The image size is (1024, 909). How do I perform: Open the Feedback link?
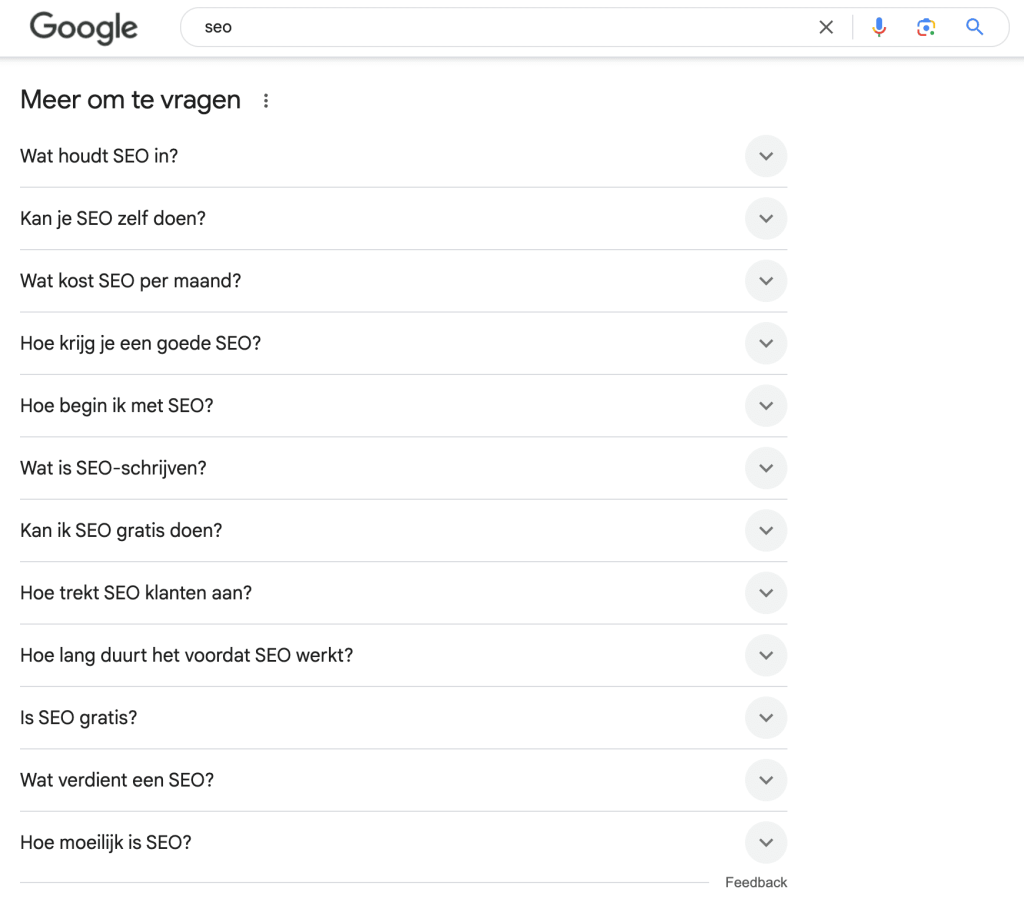[756, 882]
